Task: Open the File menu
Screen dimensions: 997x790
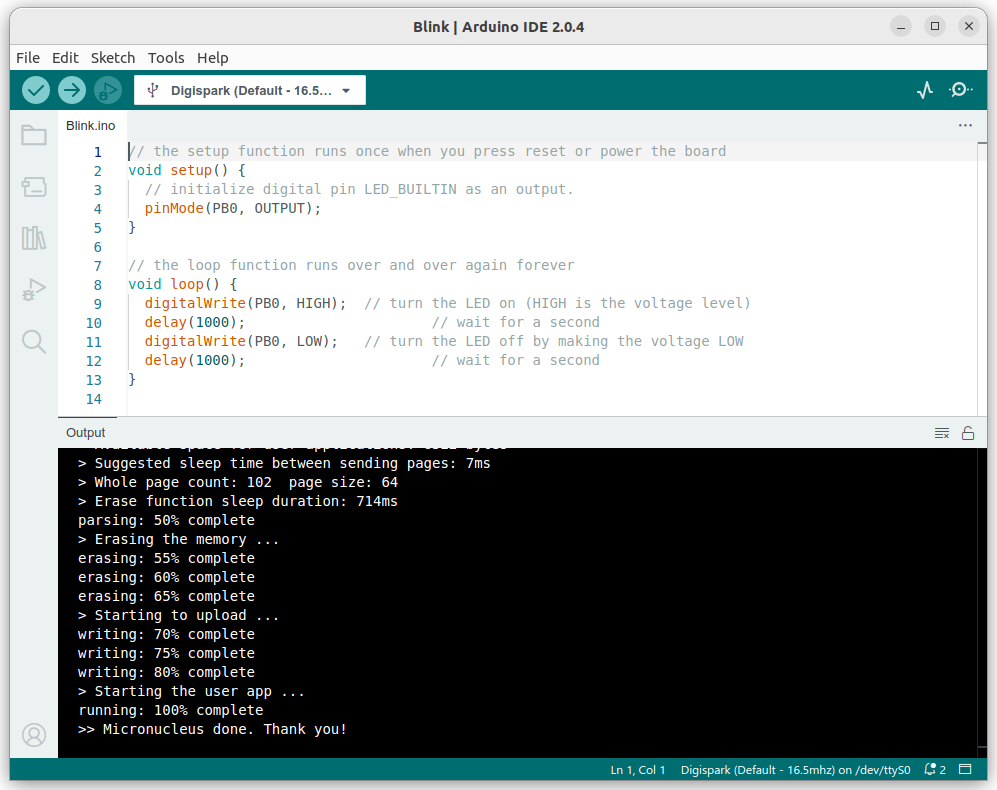Action: 28,58
